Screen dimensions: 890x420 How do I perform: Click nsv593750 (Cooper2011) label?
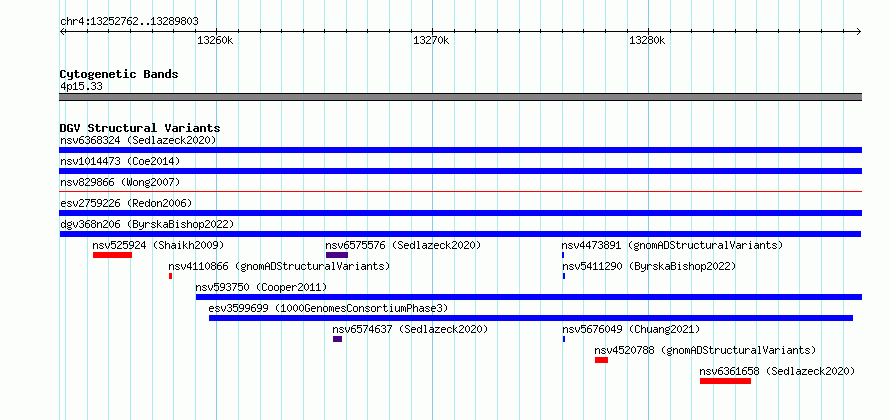pos(261,287)
